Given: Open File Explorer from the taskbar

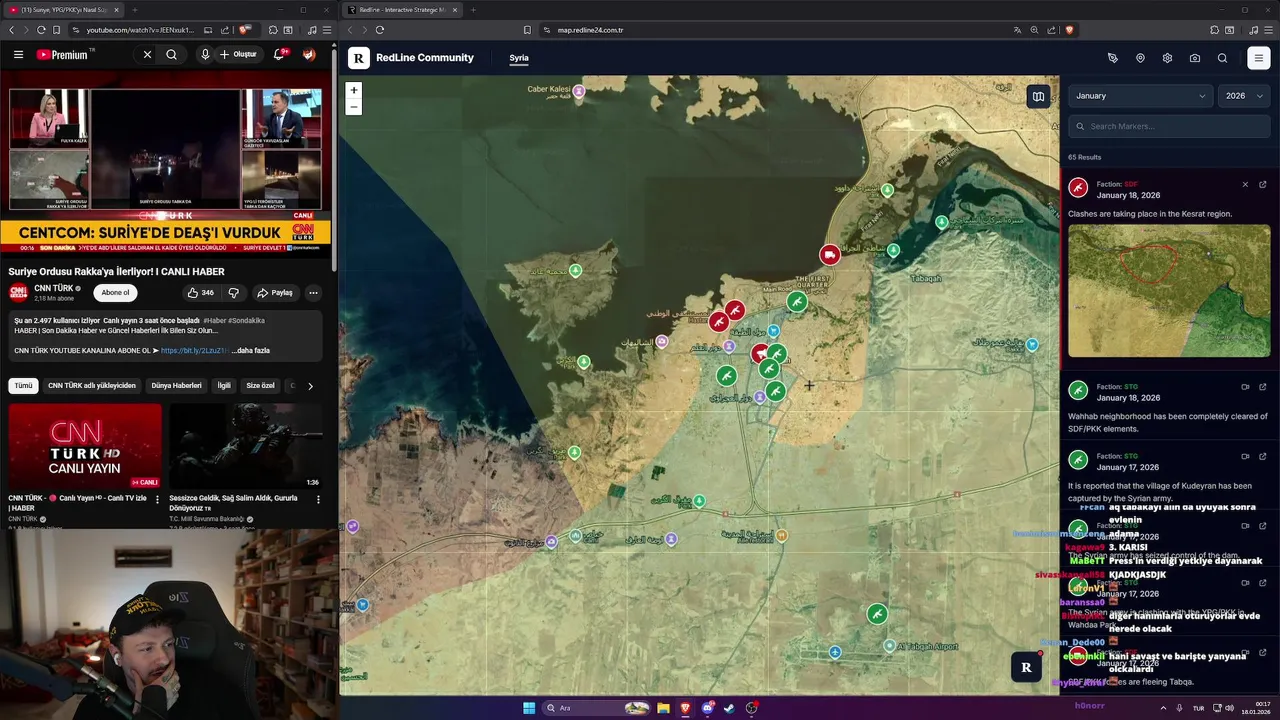Looking at the screenshot, I should pos(663,708).
